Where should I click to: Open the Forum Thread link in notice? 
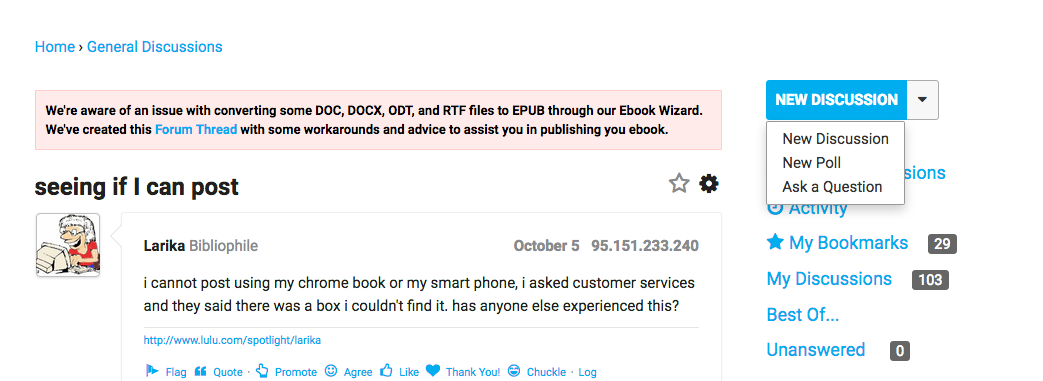196,130
